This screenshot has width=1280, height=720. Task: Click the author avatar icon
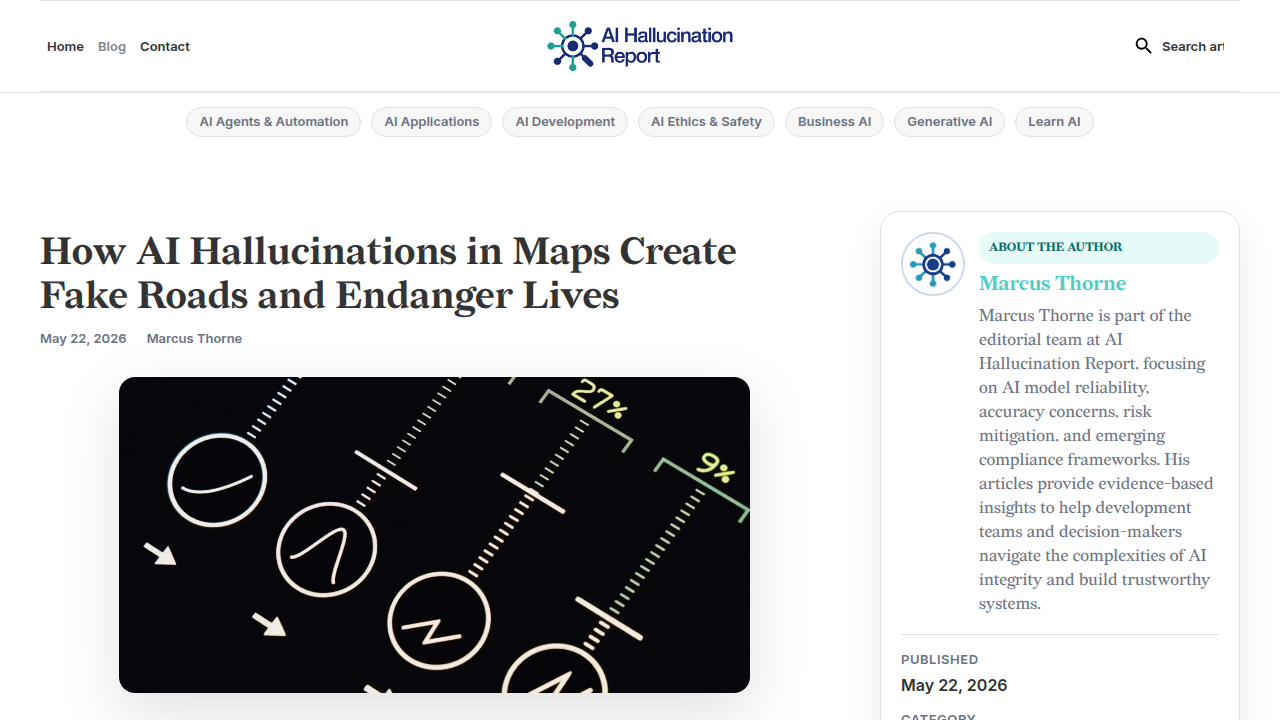click(933, 264)
